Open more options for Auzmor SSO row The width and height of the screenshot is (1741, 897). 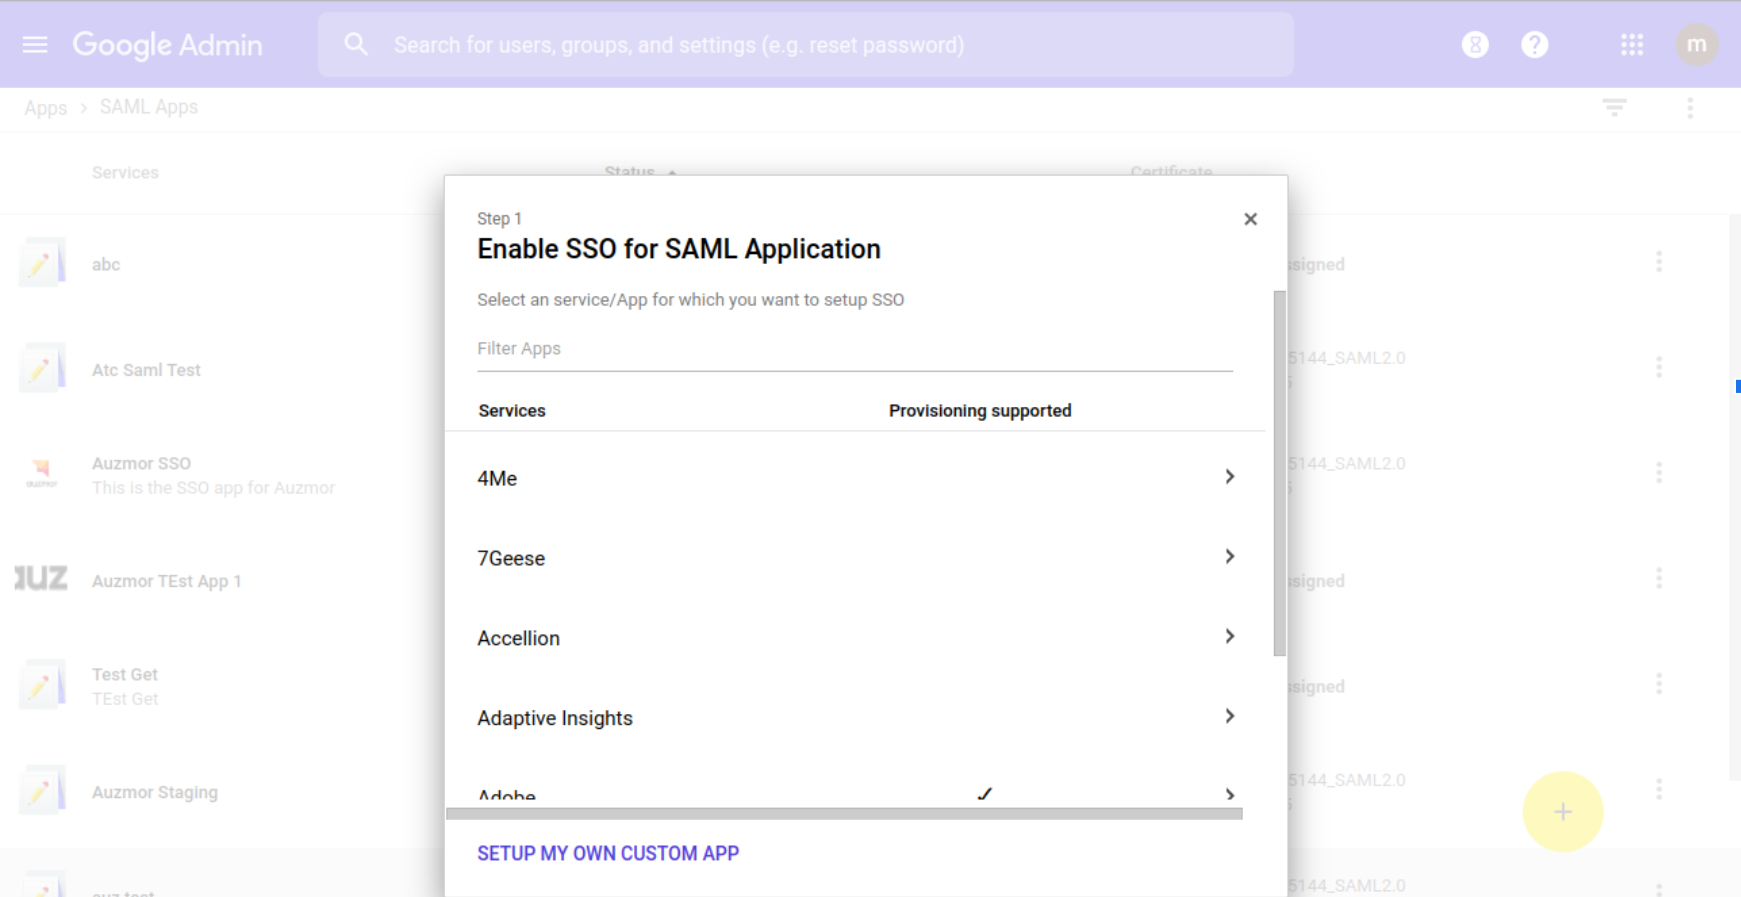(x=1659, y=472)
